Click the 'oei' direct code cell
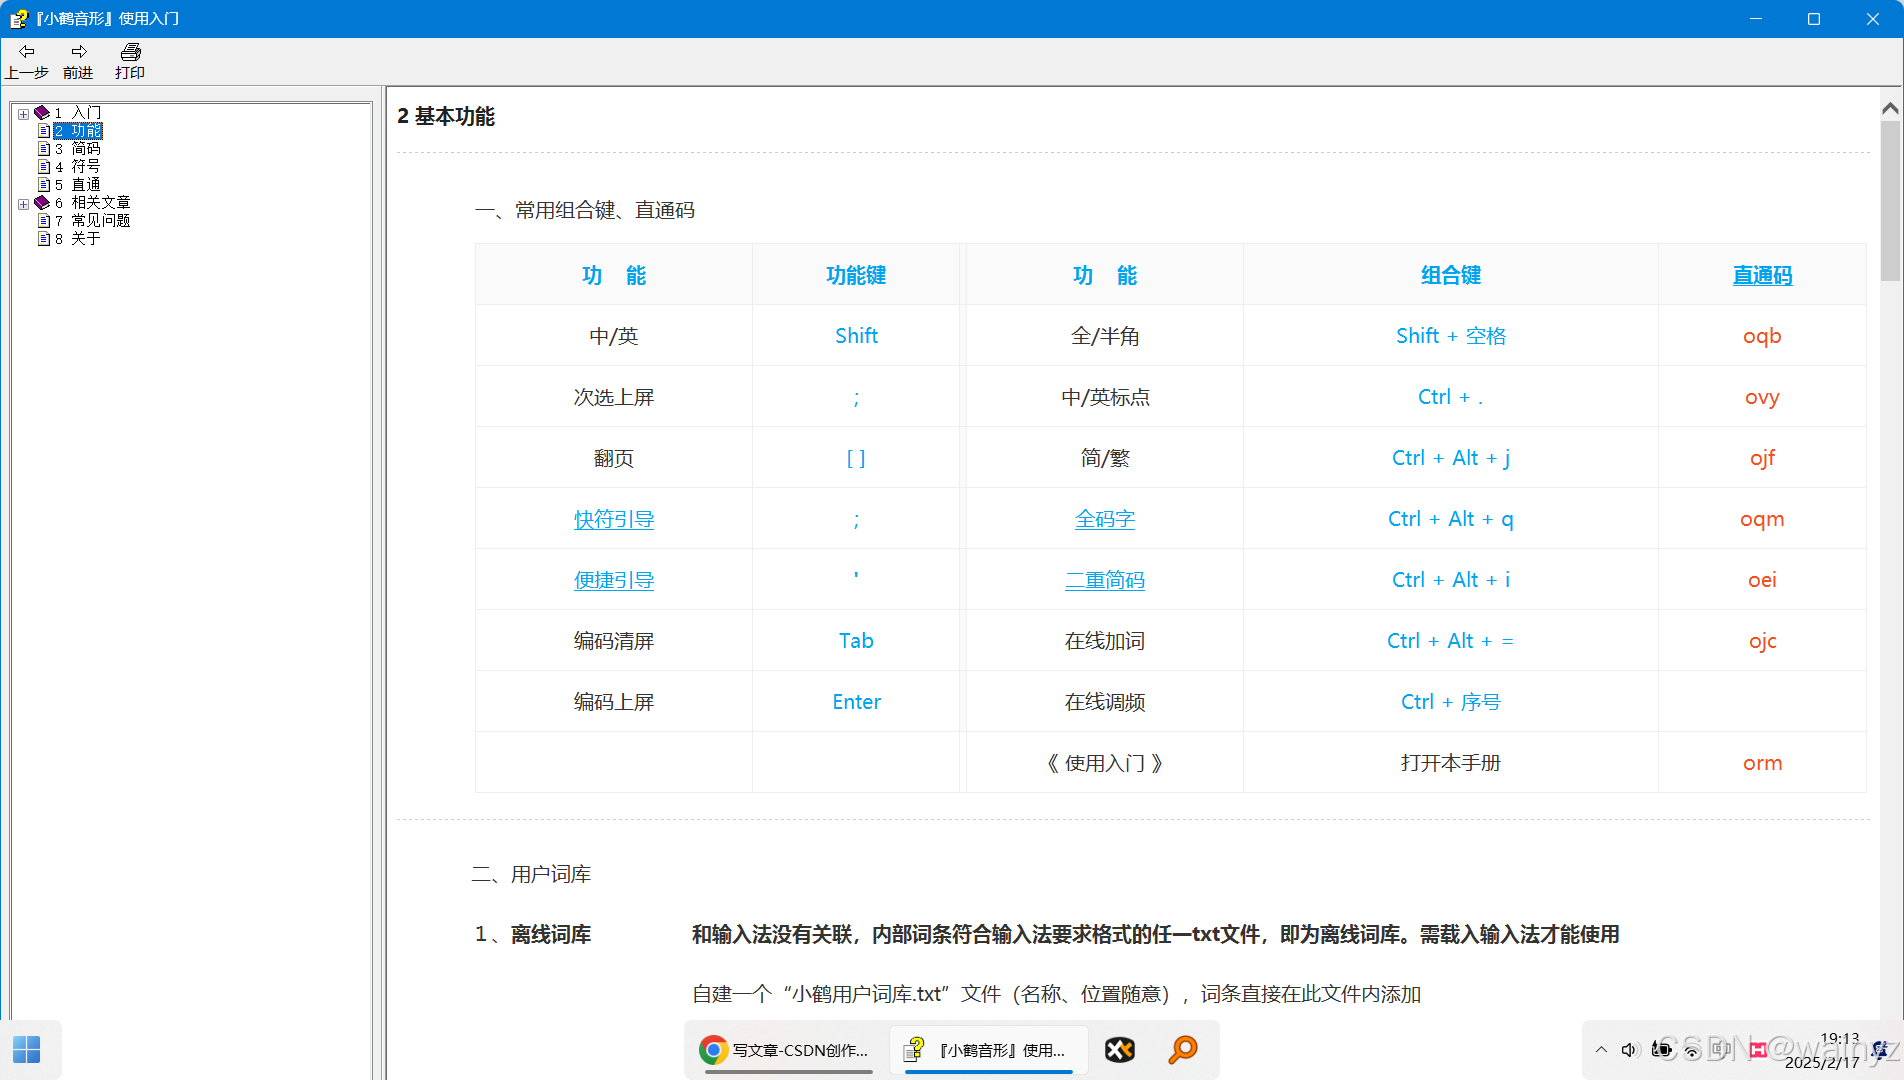 click(x=1762, y=580)
